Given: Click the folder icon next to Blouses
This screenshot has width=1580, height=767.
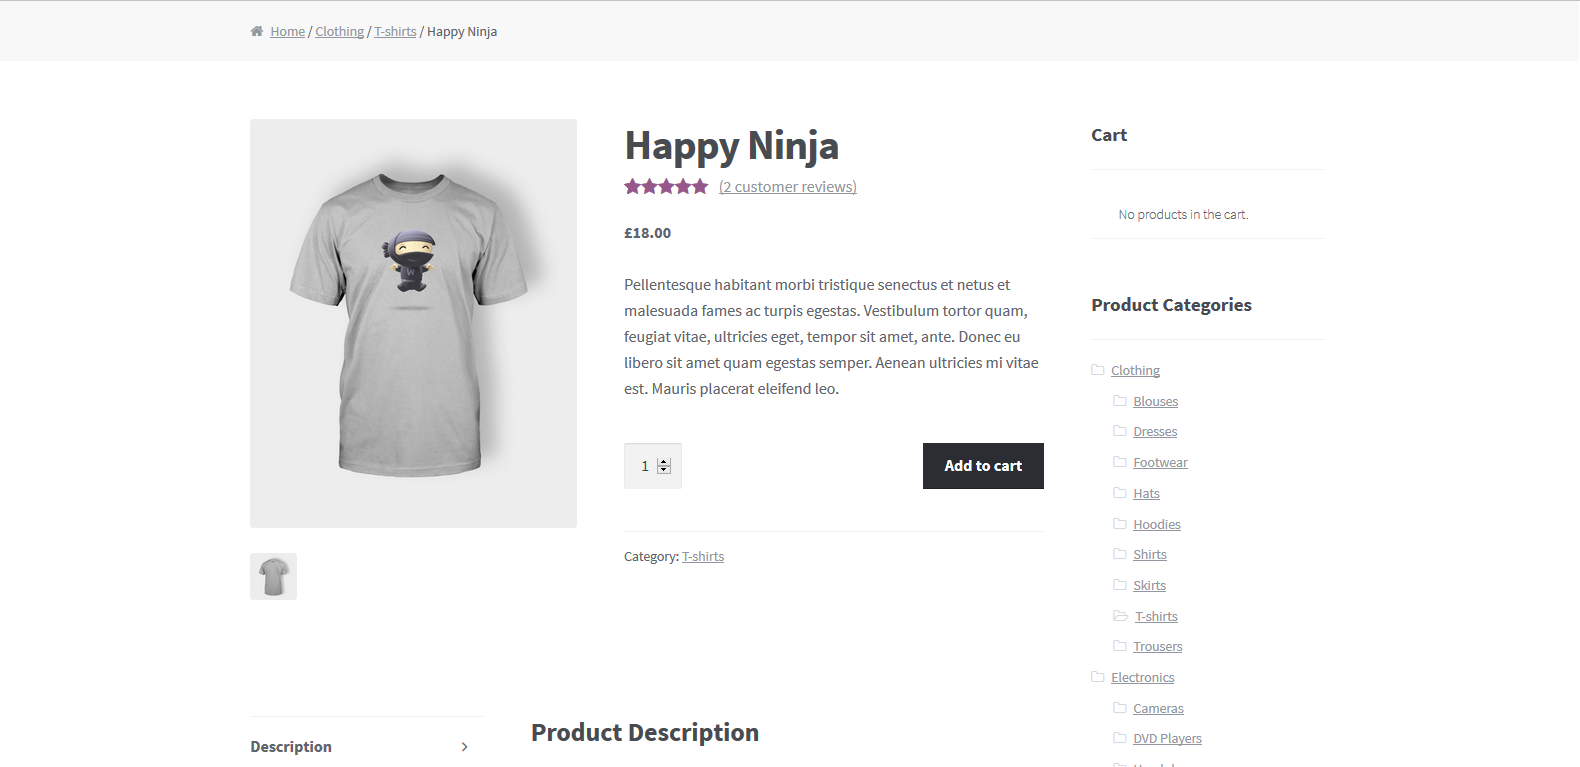Looking at the screenshot, I should pyautogui.click(x=1120, y=401).
